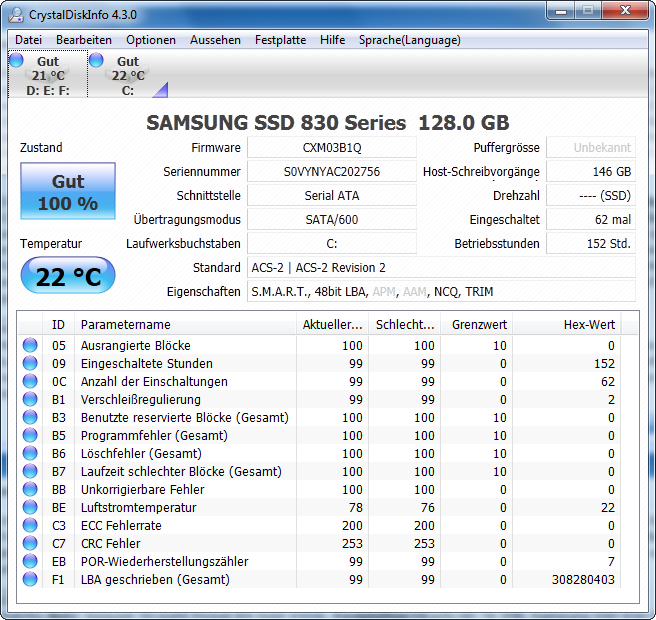The width and height of the screenshot is (656, 620).
Task: Click the Betriebsstunden value 152 Std.
Action: (591, 243)
